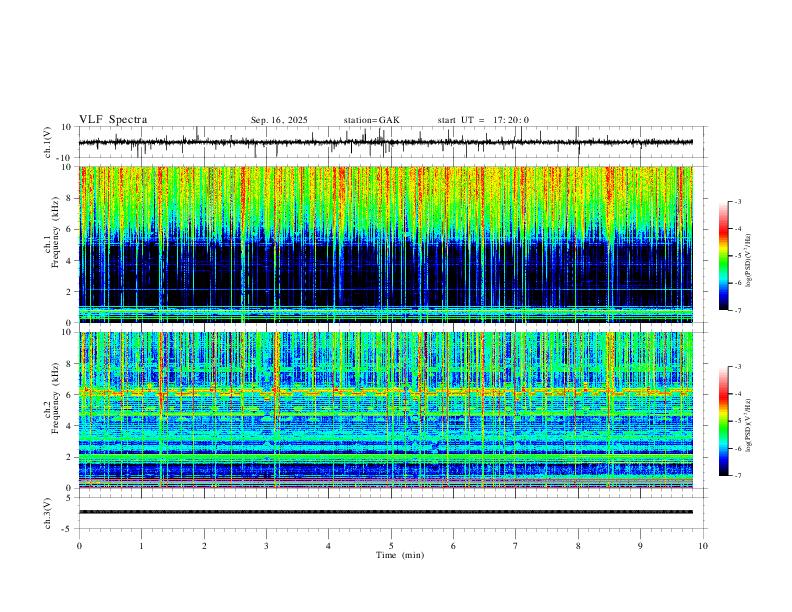792x612 pixels.
Task: Click the 'station=GAK' label
Action: pyautogui.click(x=371, y=120)
